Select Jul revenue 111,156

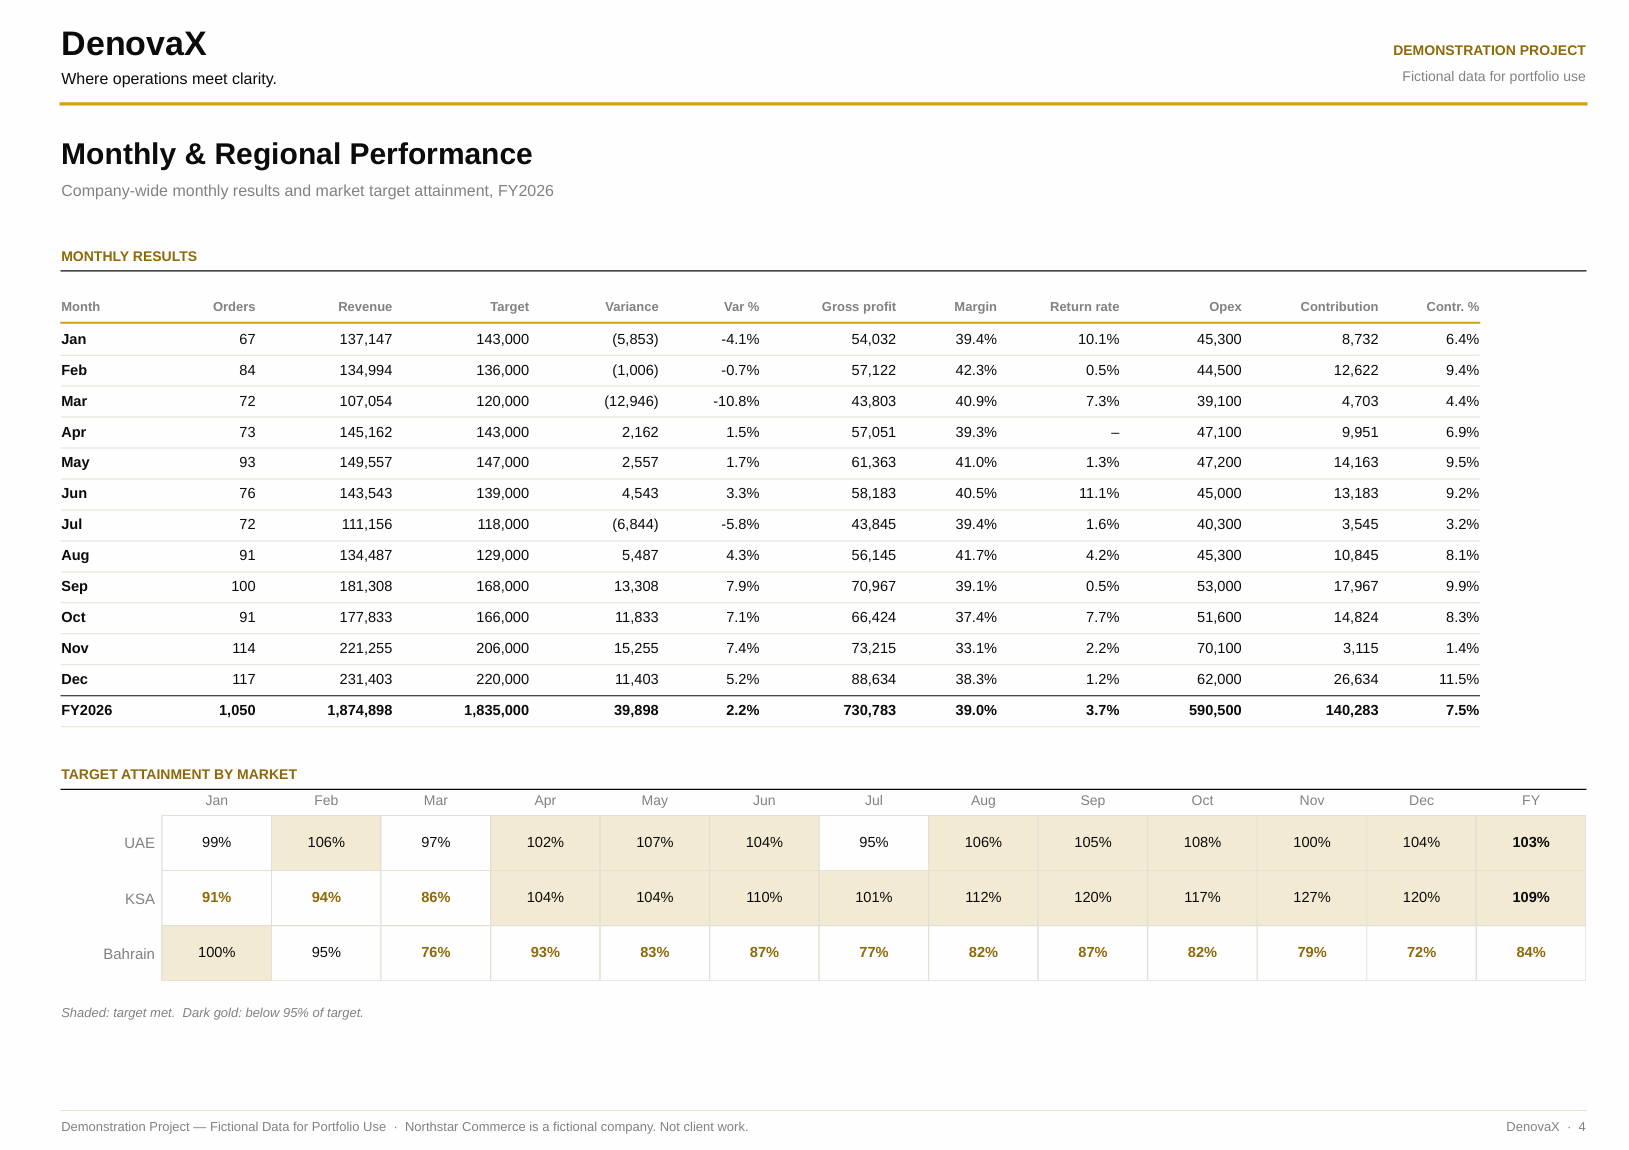click(x=367, y=524)
